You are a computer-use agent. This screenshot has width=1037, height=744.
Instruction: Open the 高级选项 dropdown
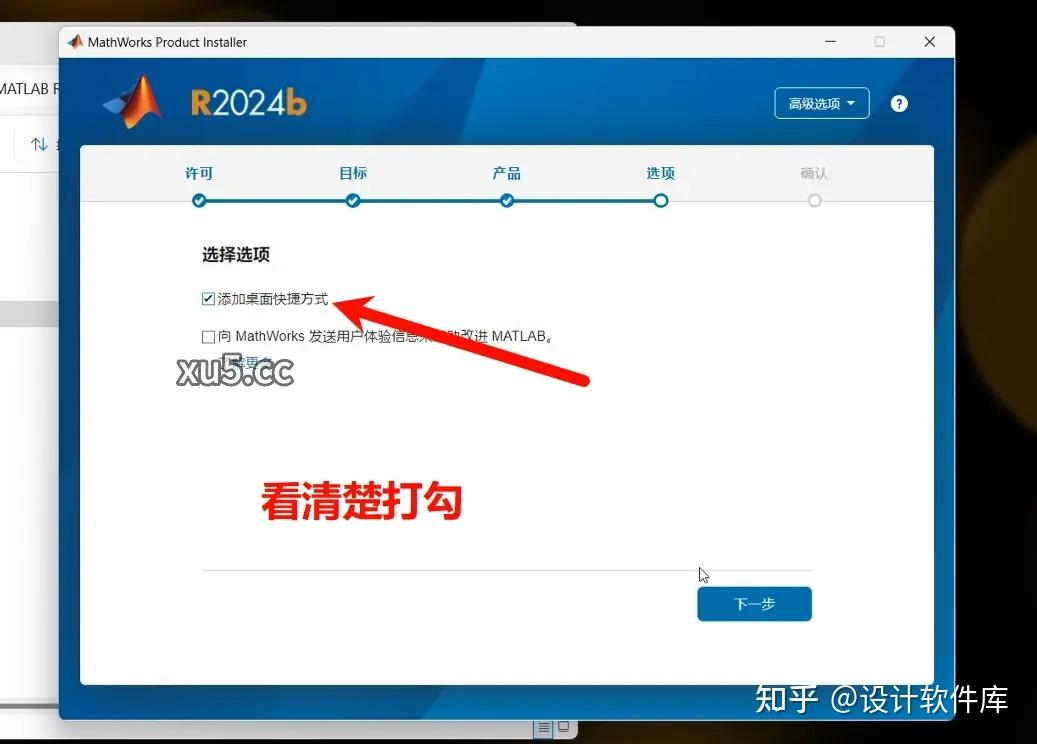coord(821,103)
